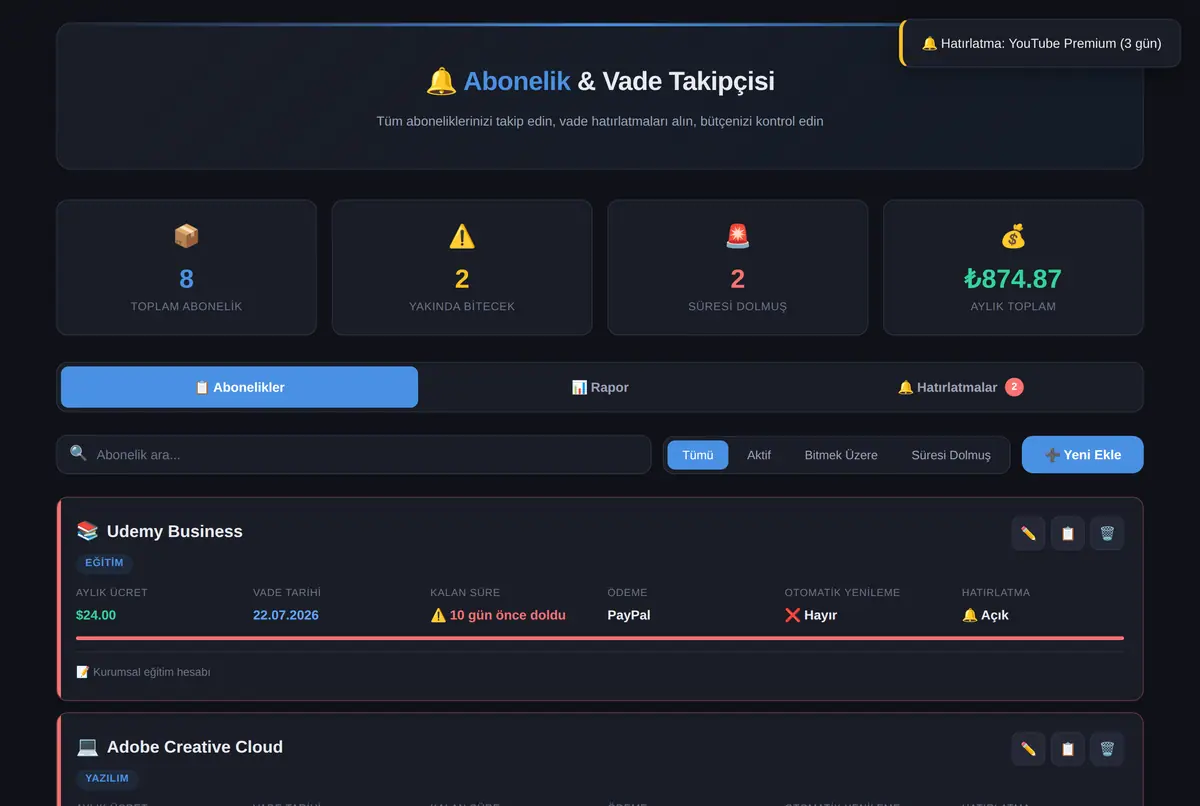
Task: Click the Adobe Creative Cloud title
Action: click(195, 747)
